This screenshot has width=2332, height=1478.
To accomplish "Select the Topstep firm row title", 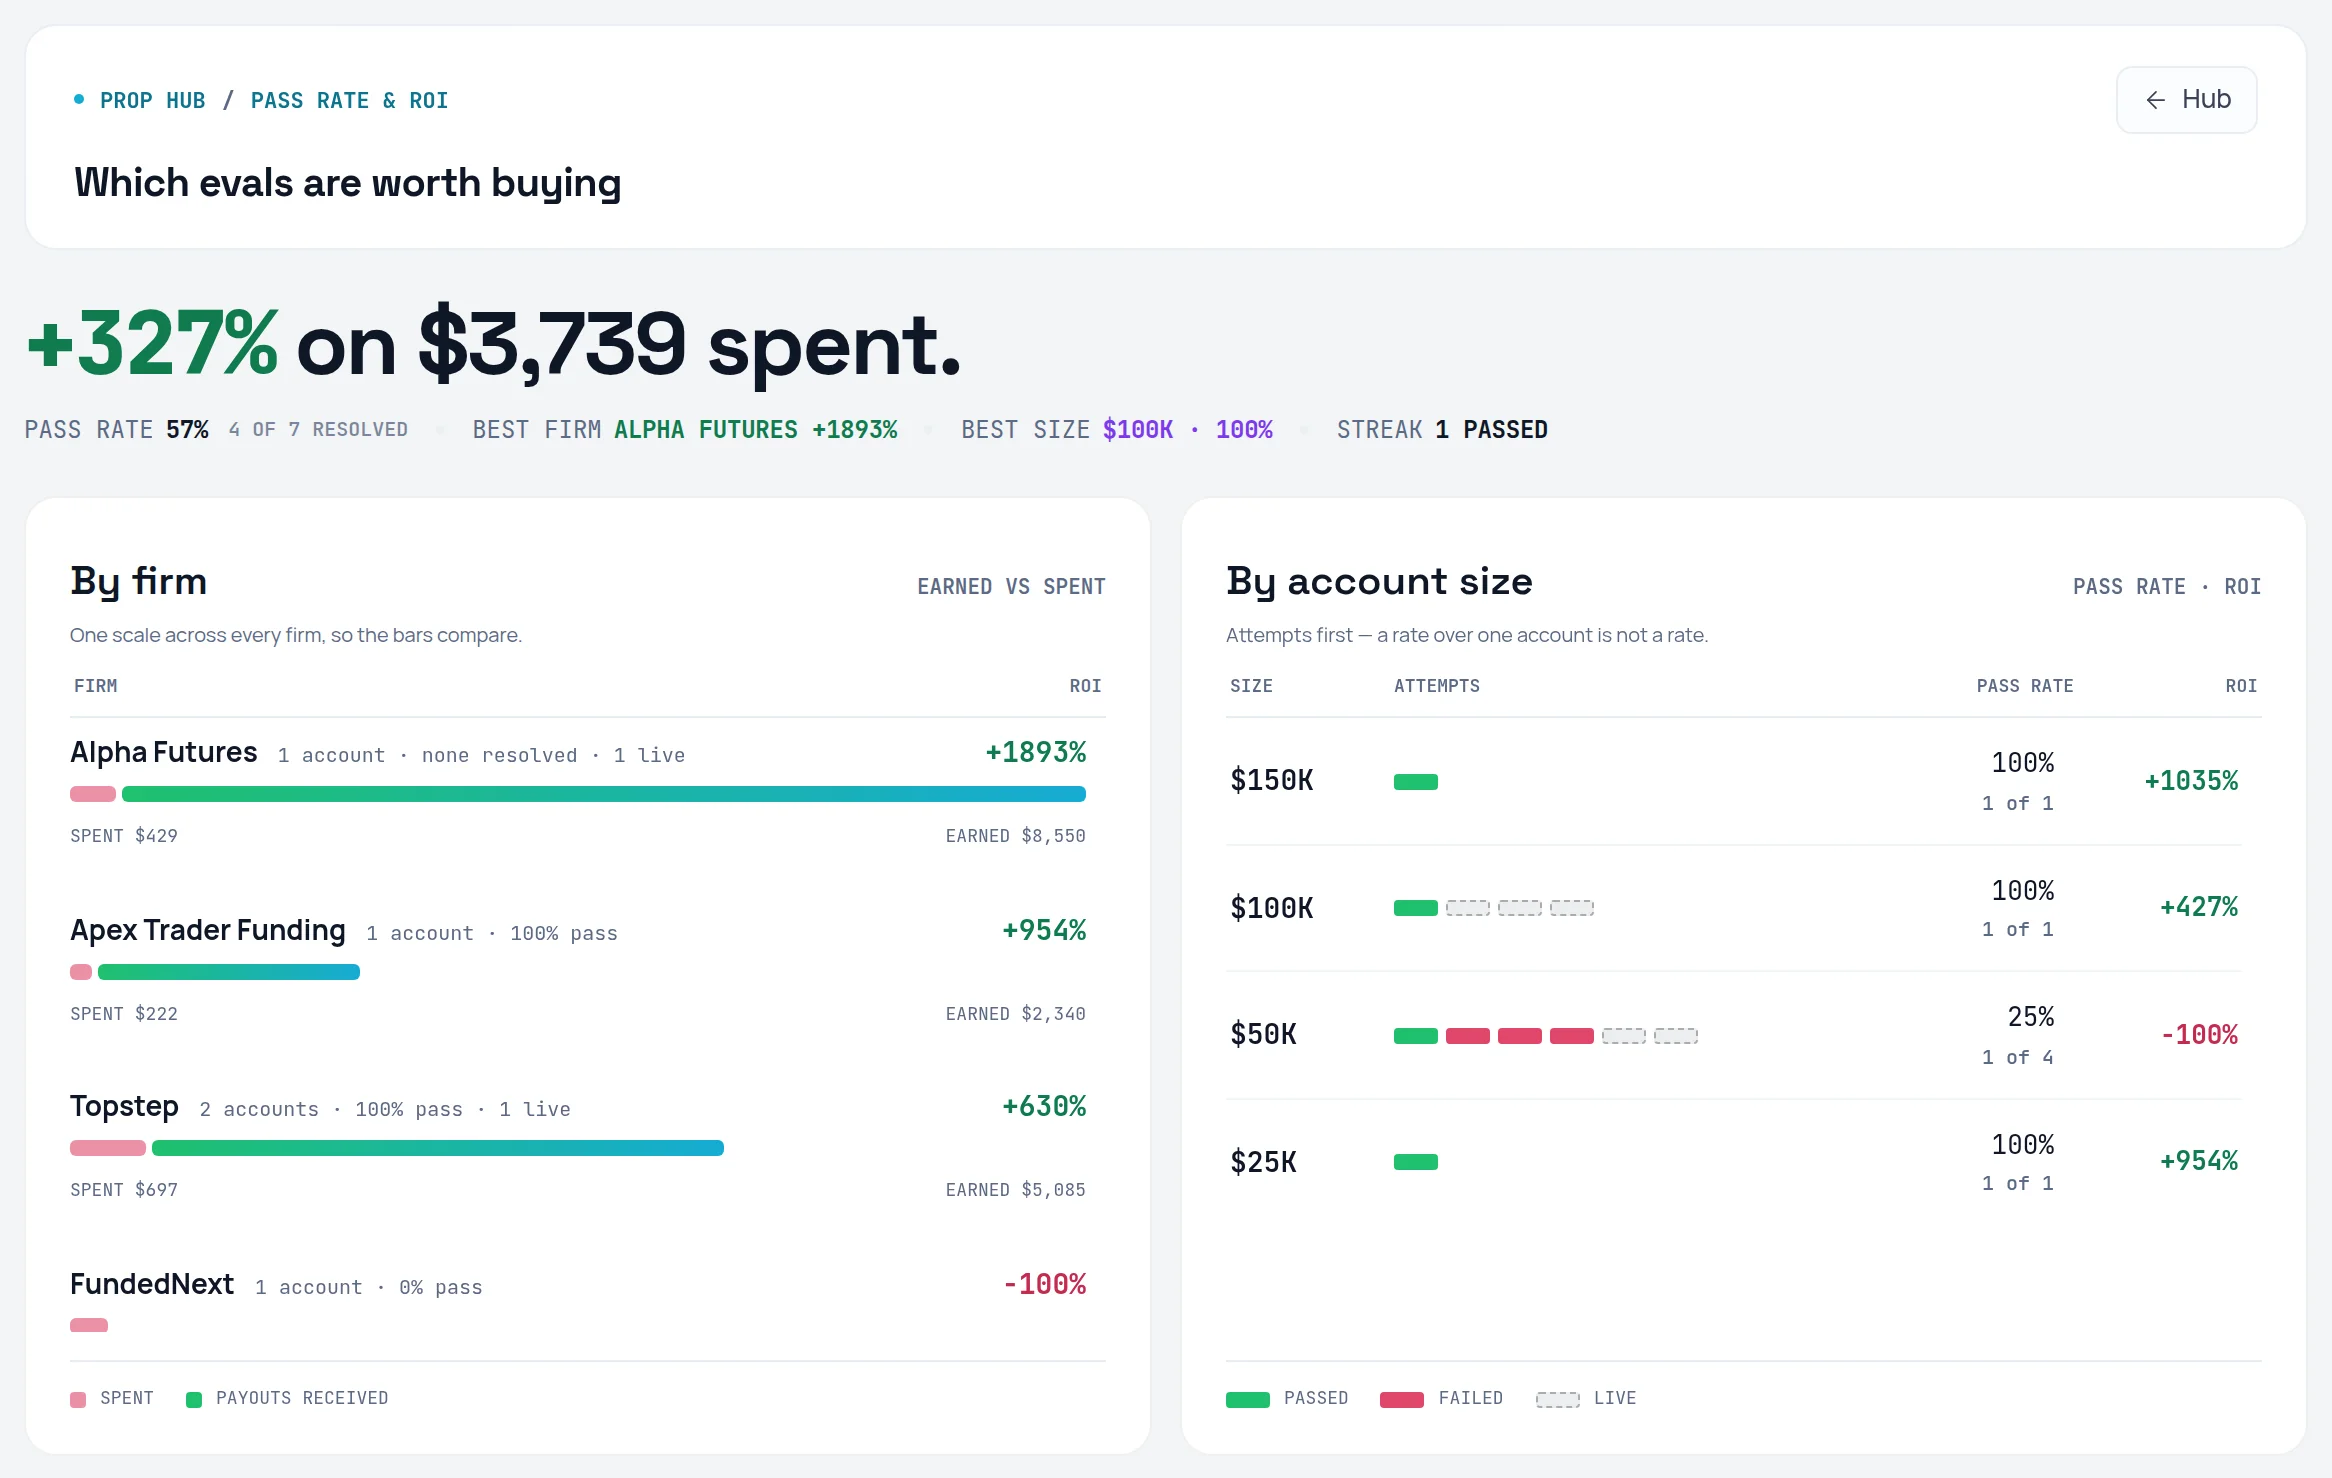I will [x=124, y=1107].
